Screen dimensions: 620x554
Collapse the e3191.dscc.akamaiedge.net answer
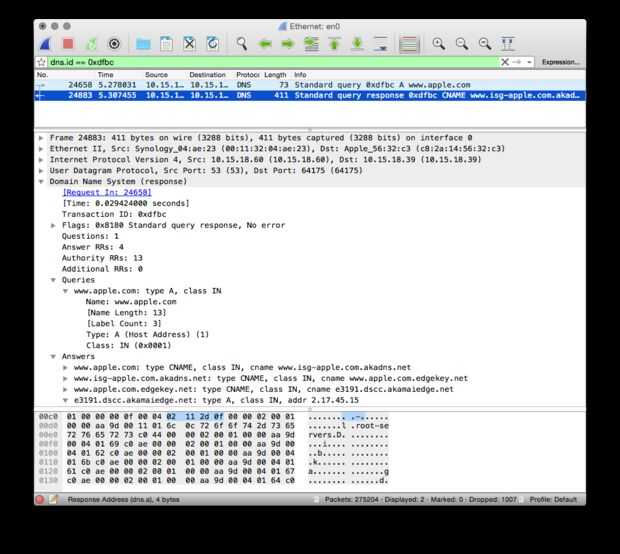[66, 401]
